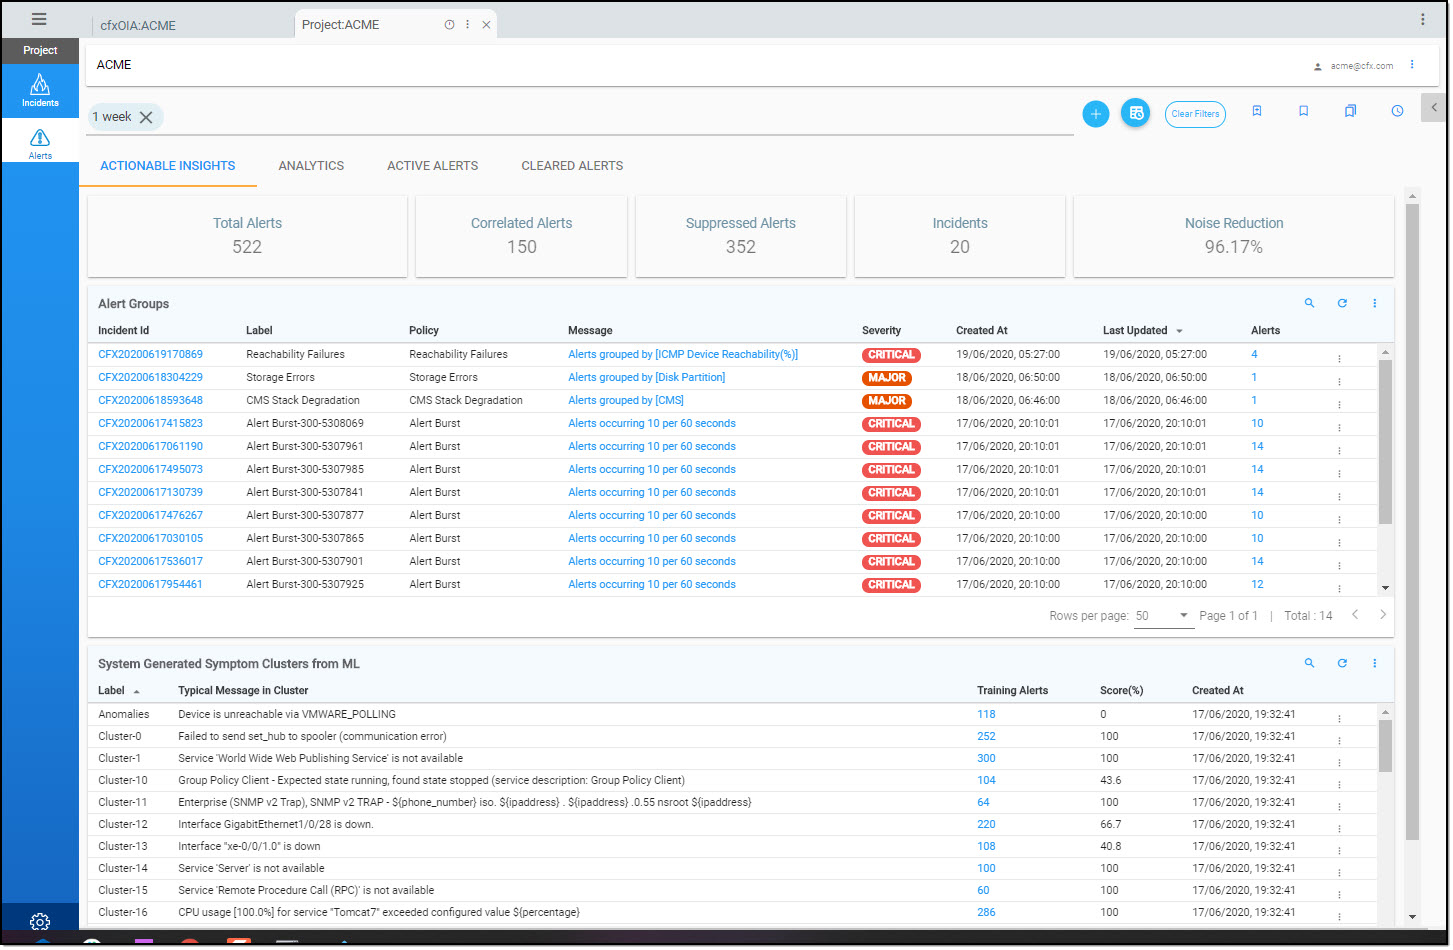The image size is (1453, 950).
Task: Remove the 1 week filter chip
Action: pyautogui.click(x=146, y=117)
